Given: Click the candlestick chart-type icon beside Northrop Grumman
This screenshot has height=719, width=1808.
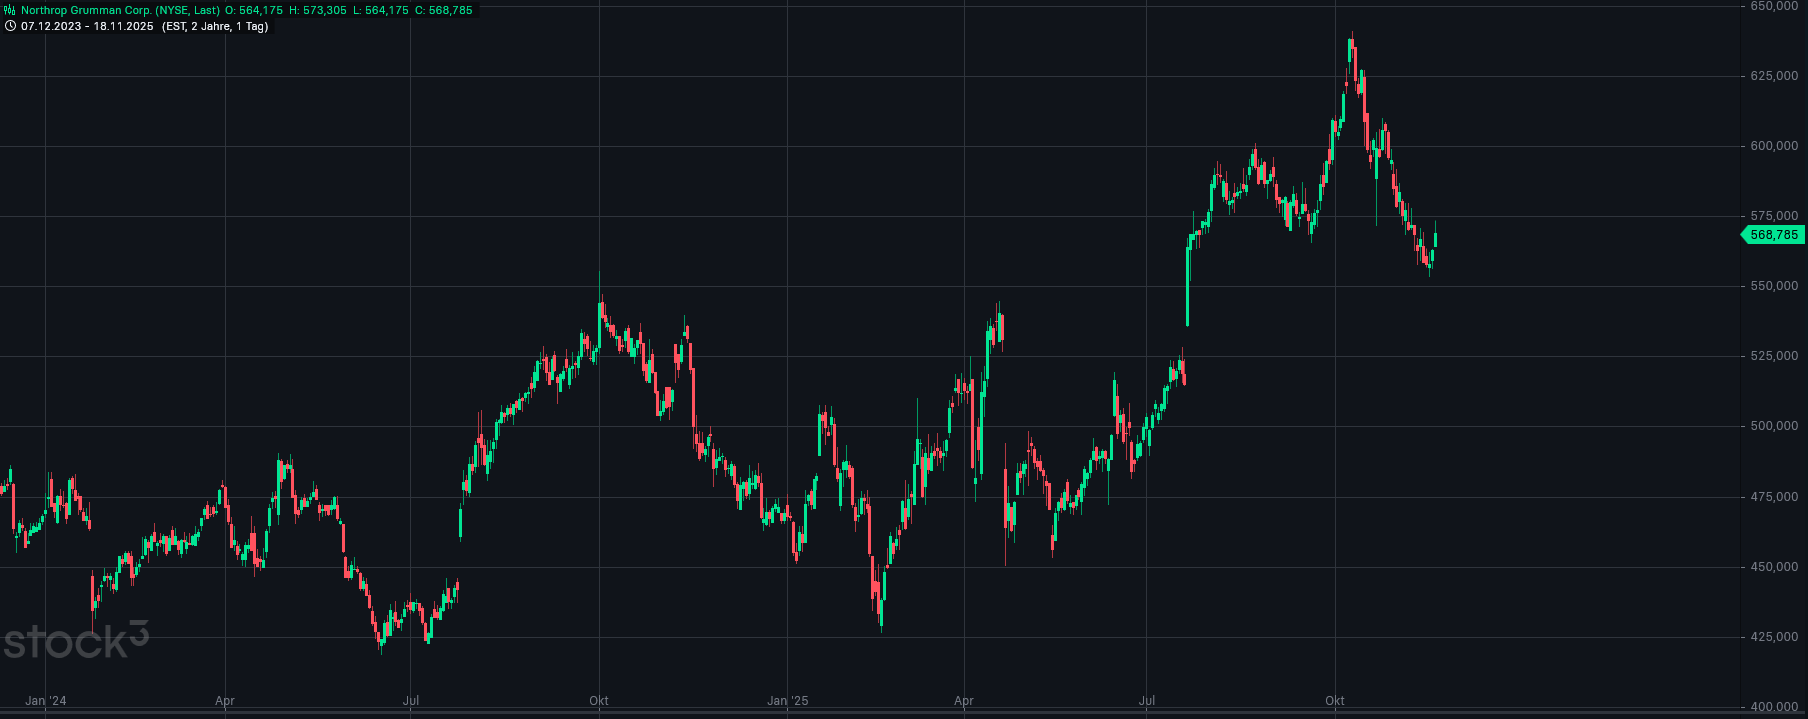Looking at the screenshot, I should (10, 10).
